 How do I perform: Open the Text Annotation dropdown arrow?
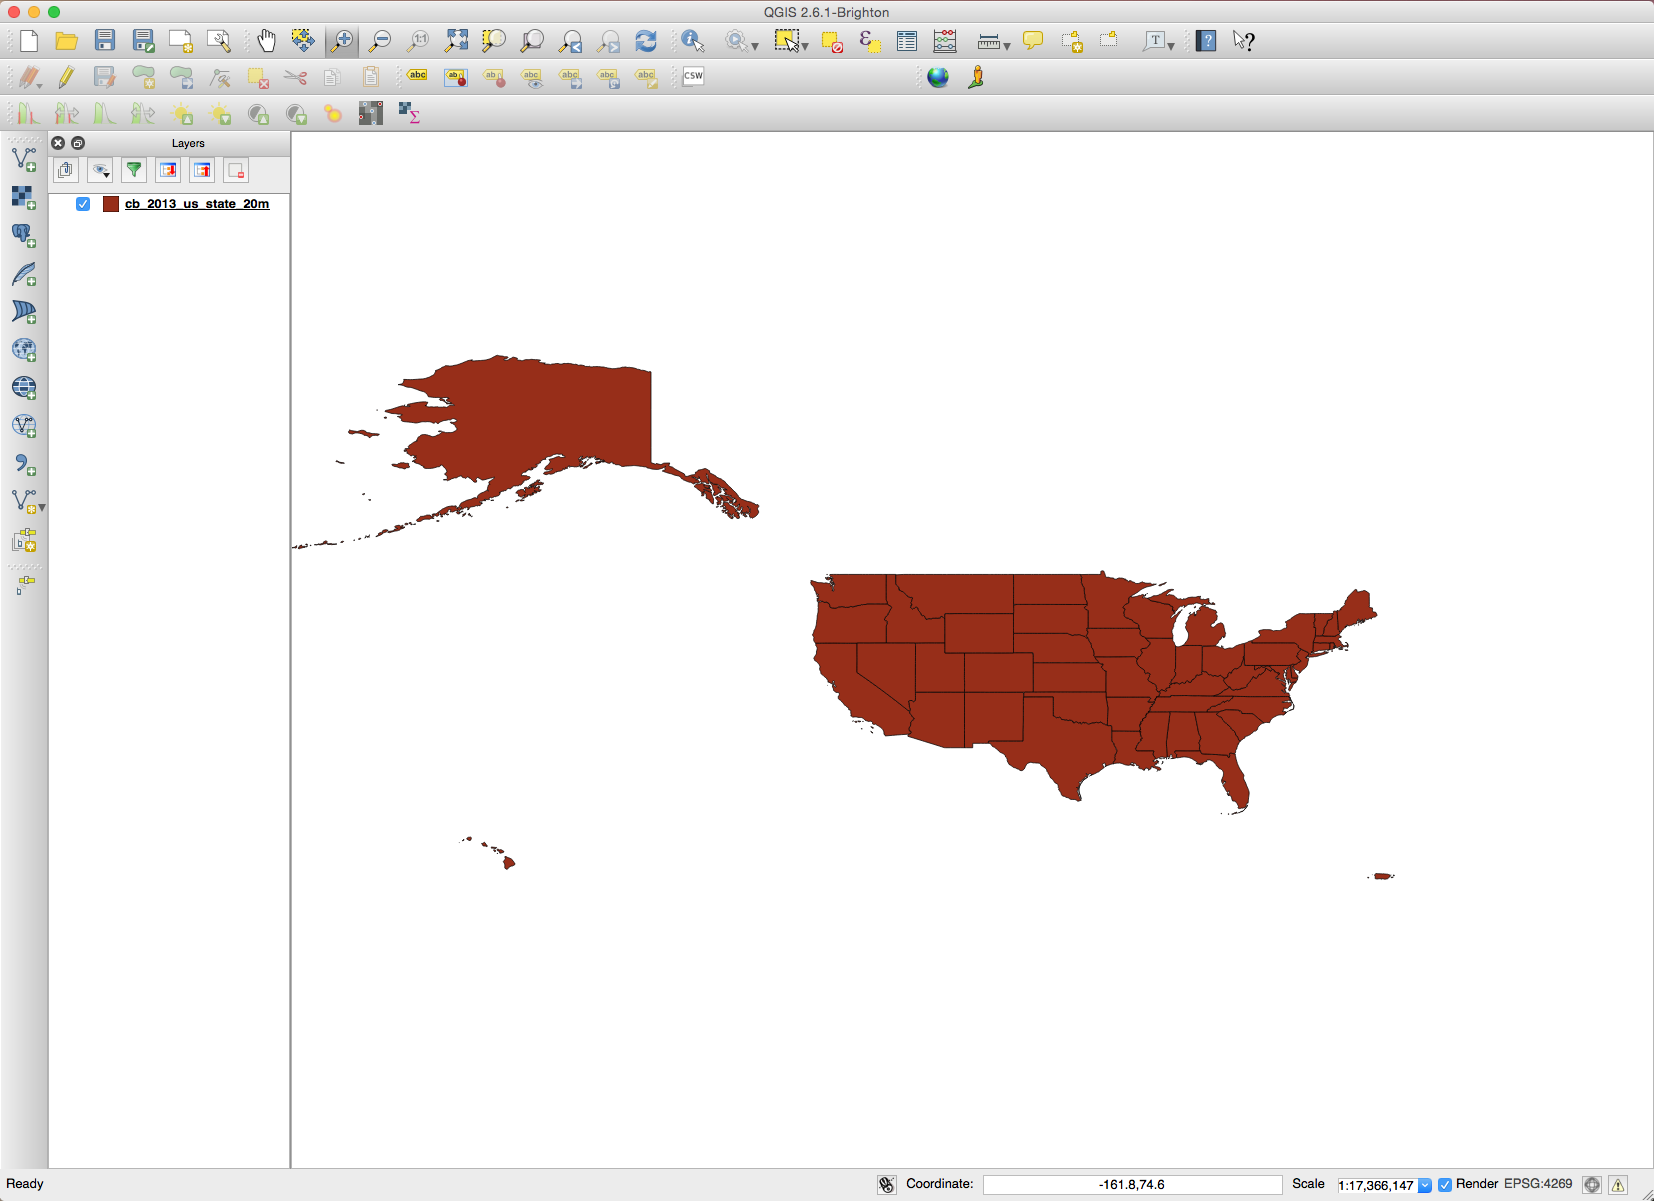click(x=1170, y=46)
